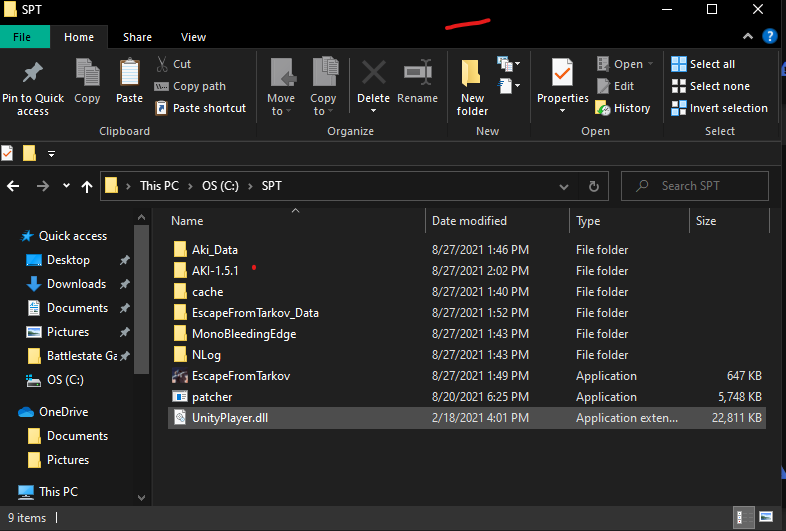Click the Rename icon
This screenshot has height=531, width=786.
[418, 73]
